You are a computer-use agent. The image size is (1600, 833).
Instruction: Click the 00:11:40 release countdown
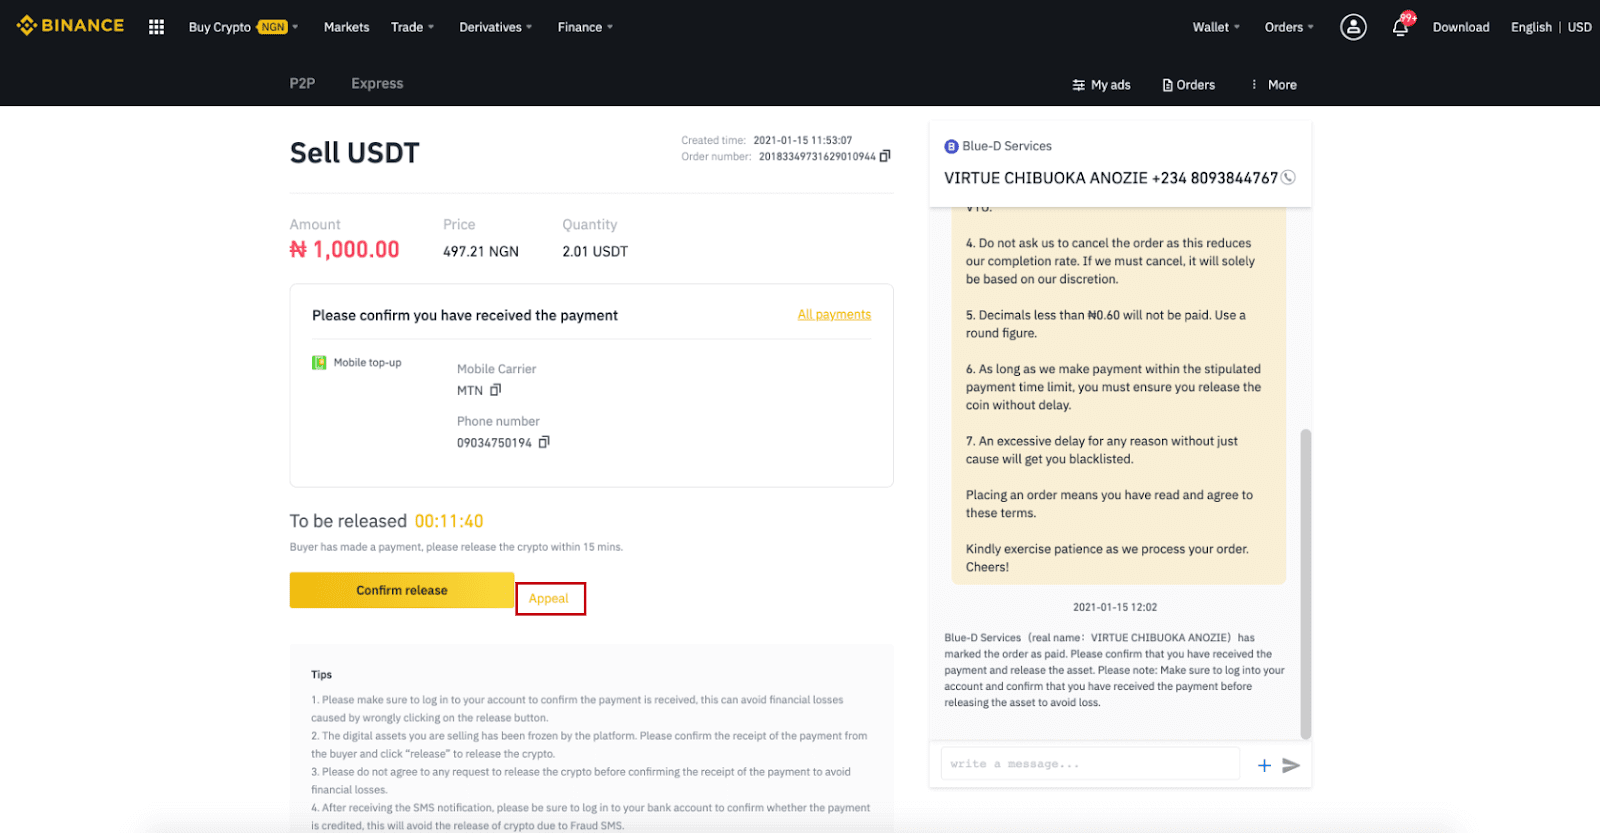click(x=449, y=521)
